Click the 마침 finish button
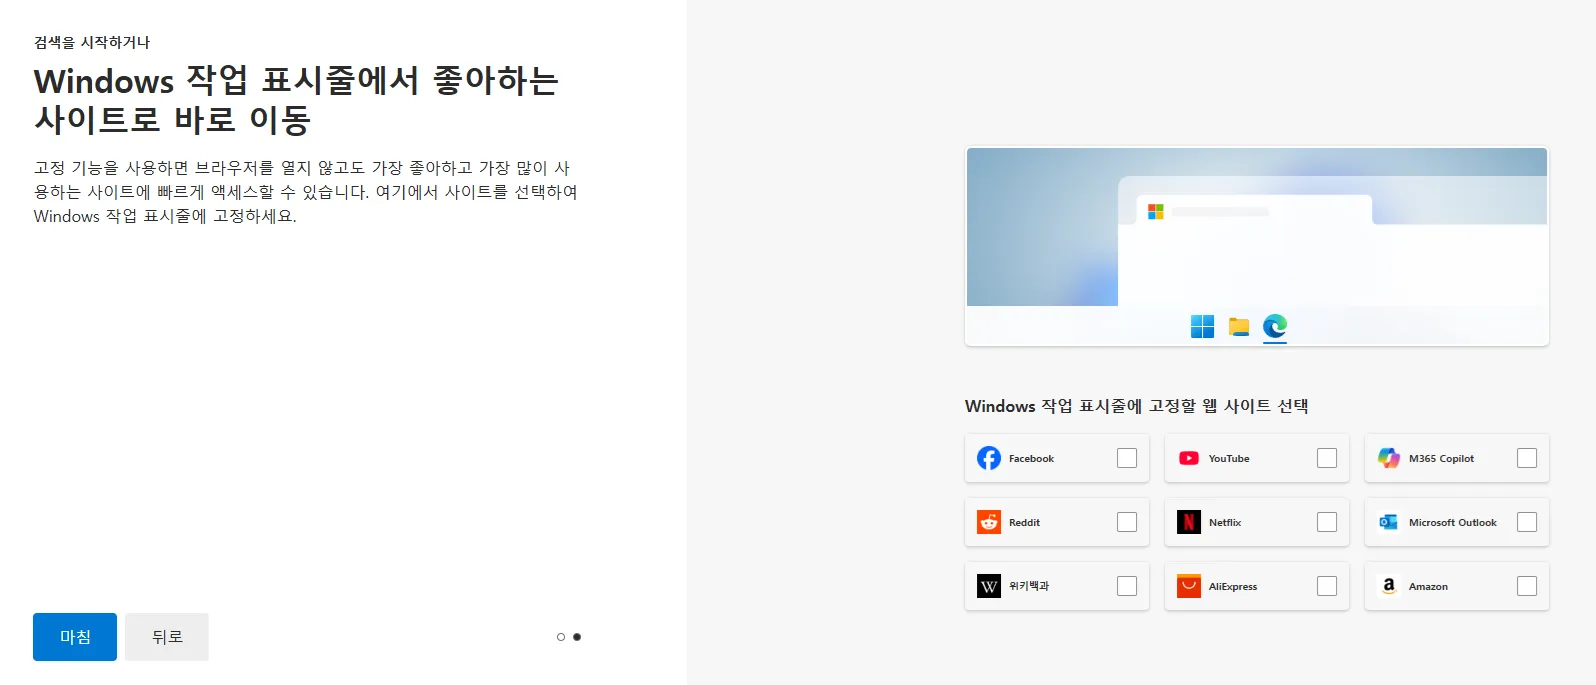The height and width of the screenshot is (685, 1596). [x=75, y=637]
